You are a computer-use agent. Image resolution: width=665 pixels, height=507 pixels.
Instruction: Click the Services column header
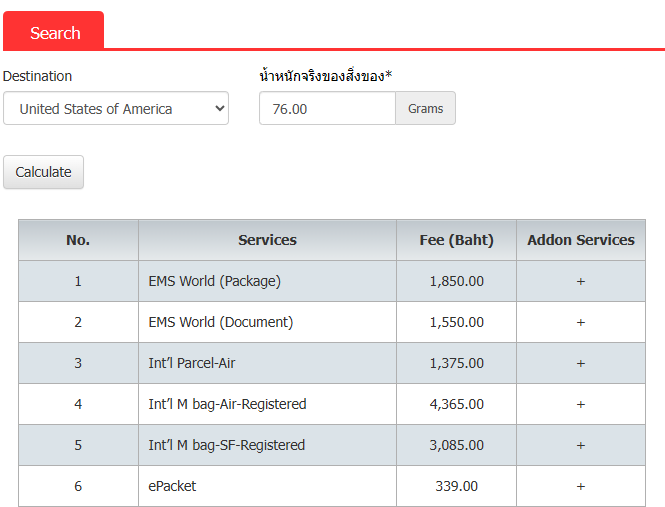pos(267,240)
